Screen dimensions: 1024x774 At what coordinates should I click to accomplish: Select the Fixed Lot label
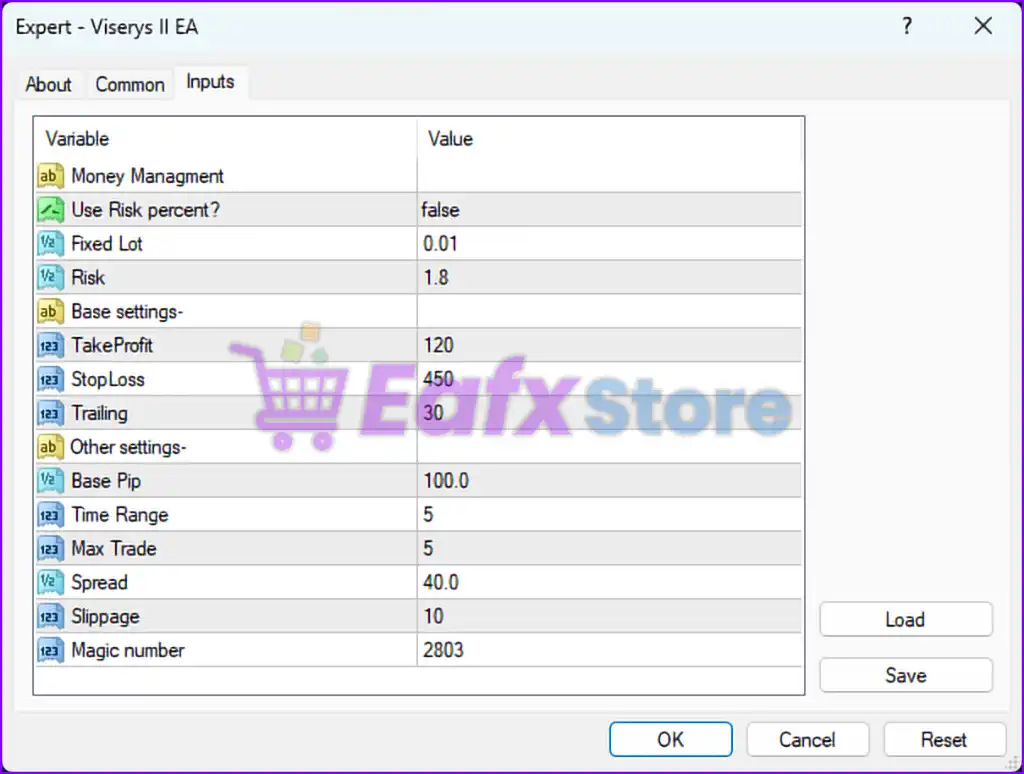coord(106,244)
